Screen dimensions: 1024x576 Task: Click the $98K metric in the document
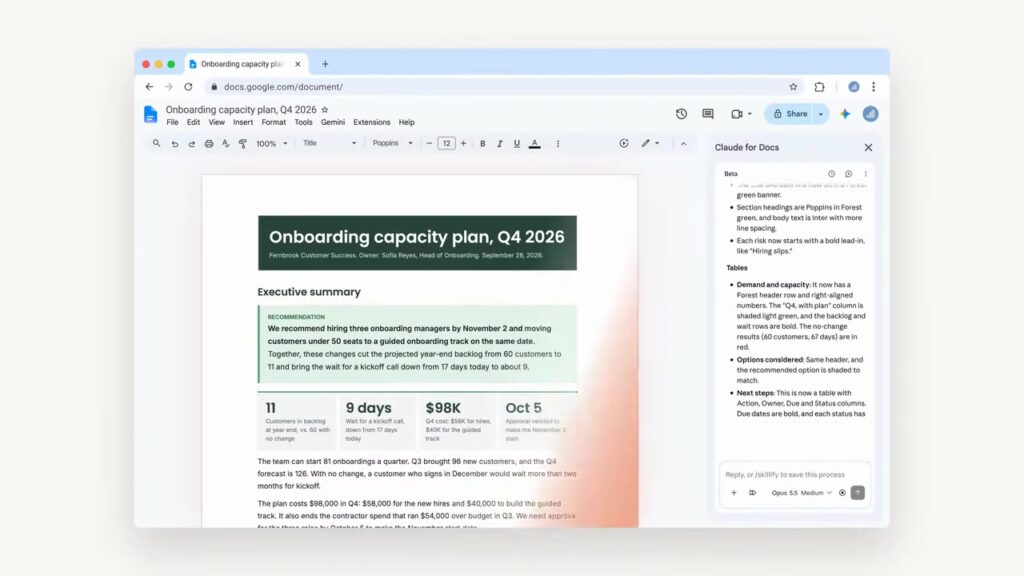(443, 408)
